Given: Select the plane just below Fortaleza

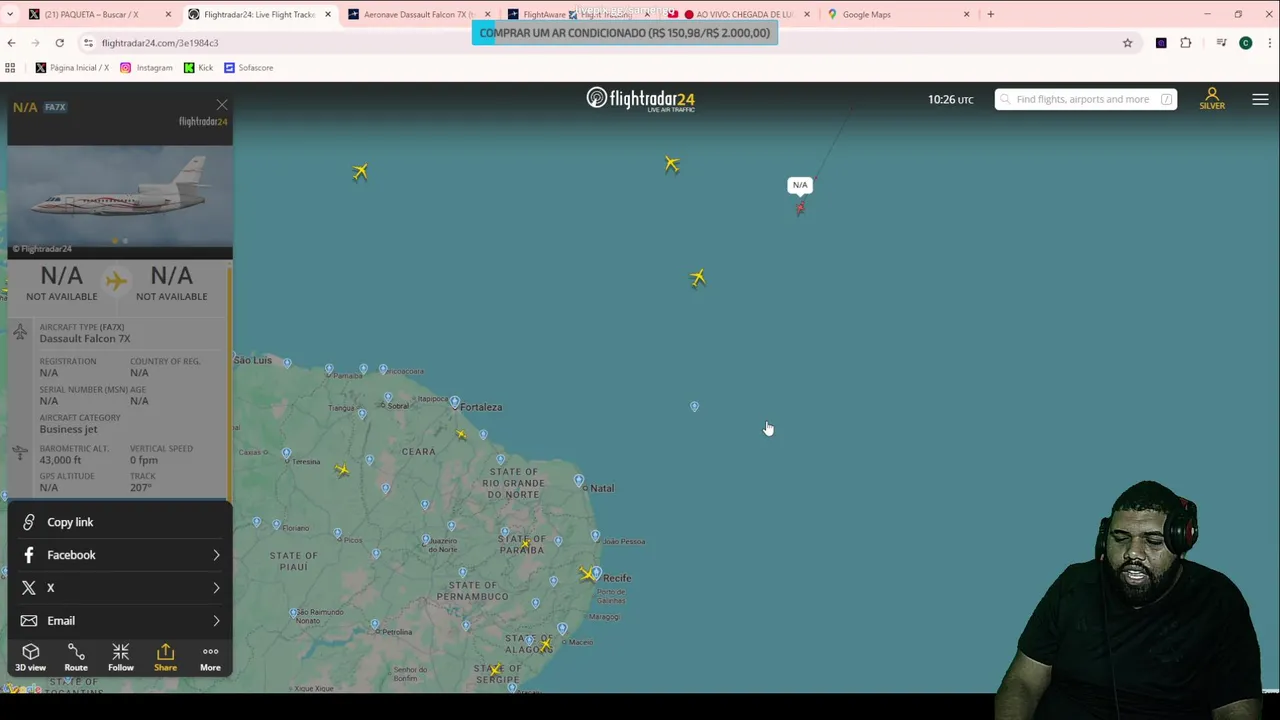Looking at the screenshot, I should pyautogui.click(x=461, y=434).
